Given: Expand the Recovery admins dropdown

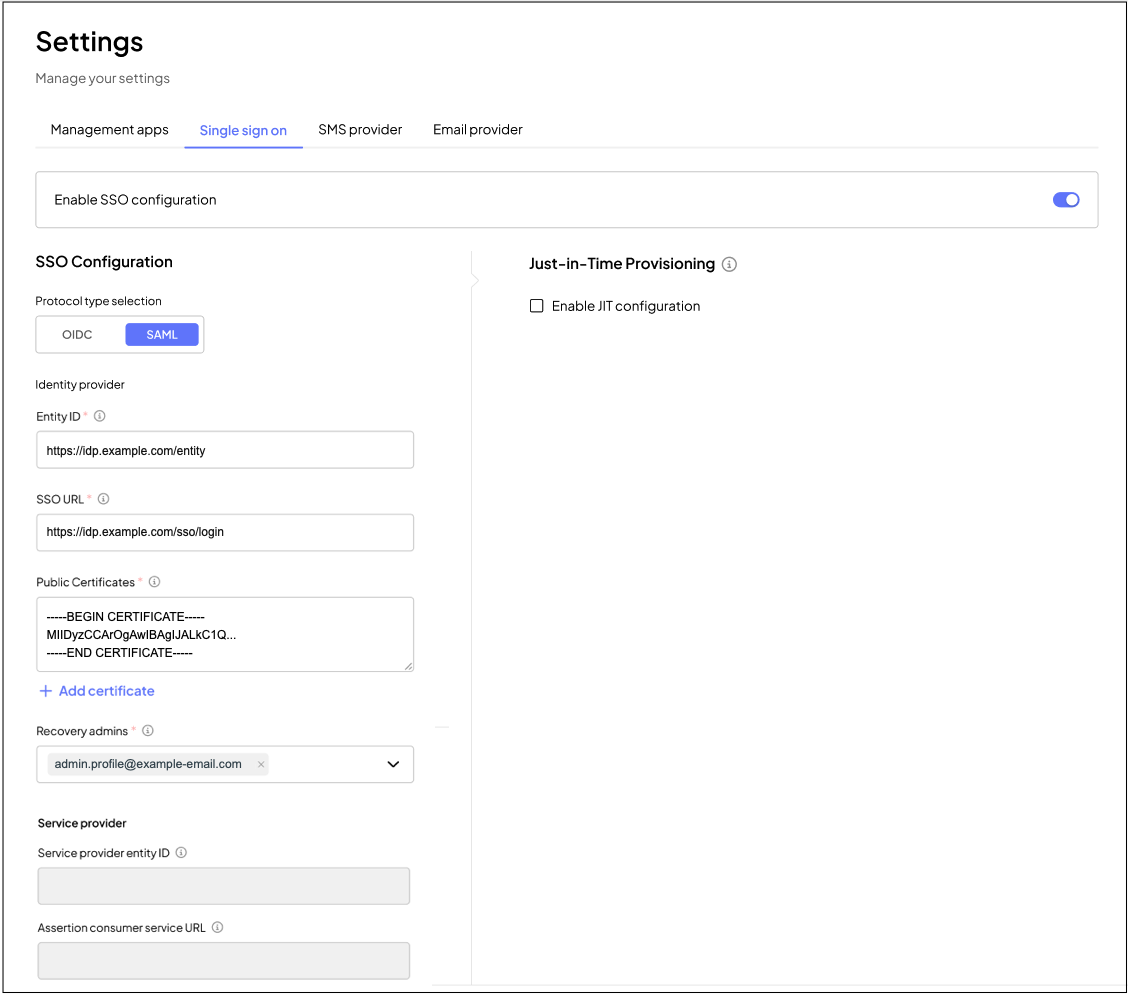Looking at the screenshot, I should tap(393, 764).
